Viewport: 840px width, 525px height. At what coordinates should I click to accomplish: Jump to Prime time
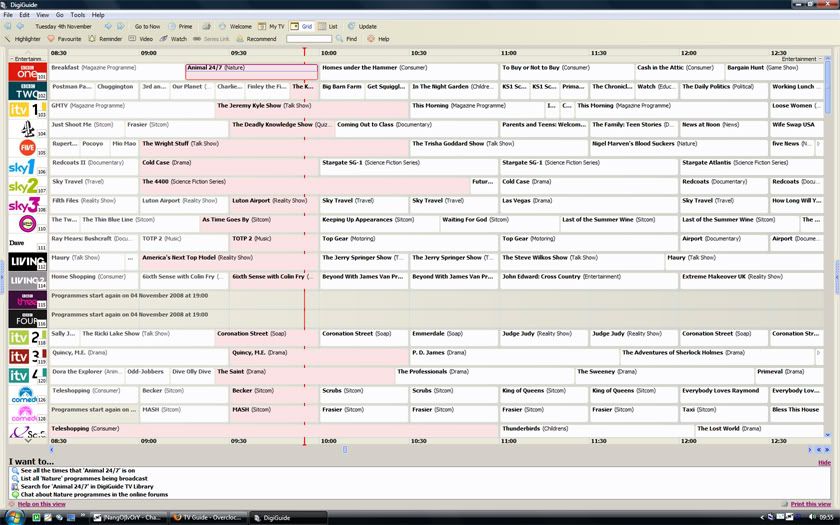coord(181,26)
